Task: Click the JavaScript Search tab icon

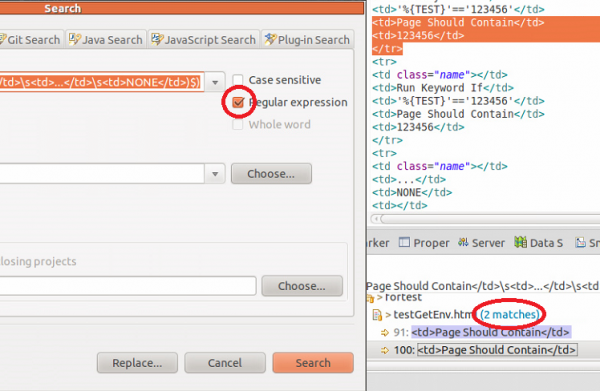Action: coord(157,39)
